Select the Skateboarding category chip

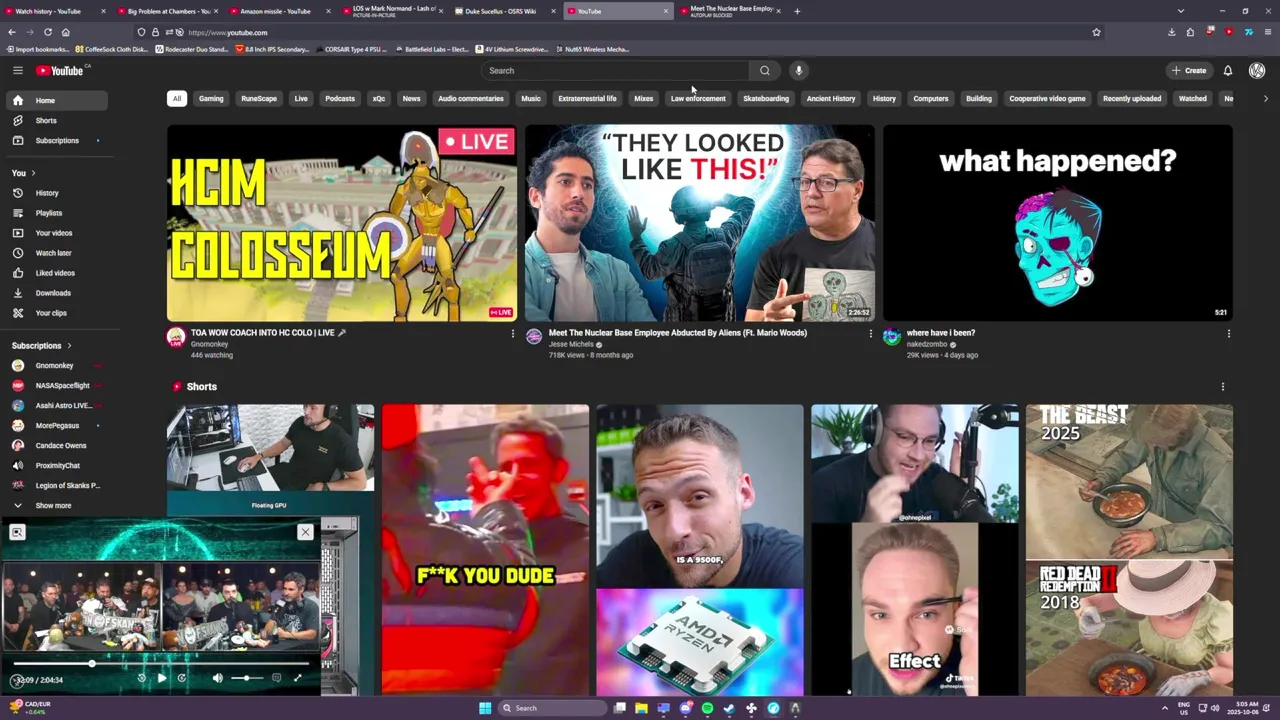tap(766, 99)
